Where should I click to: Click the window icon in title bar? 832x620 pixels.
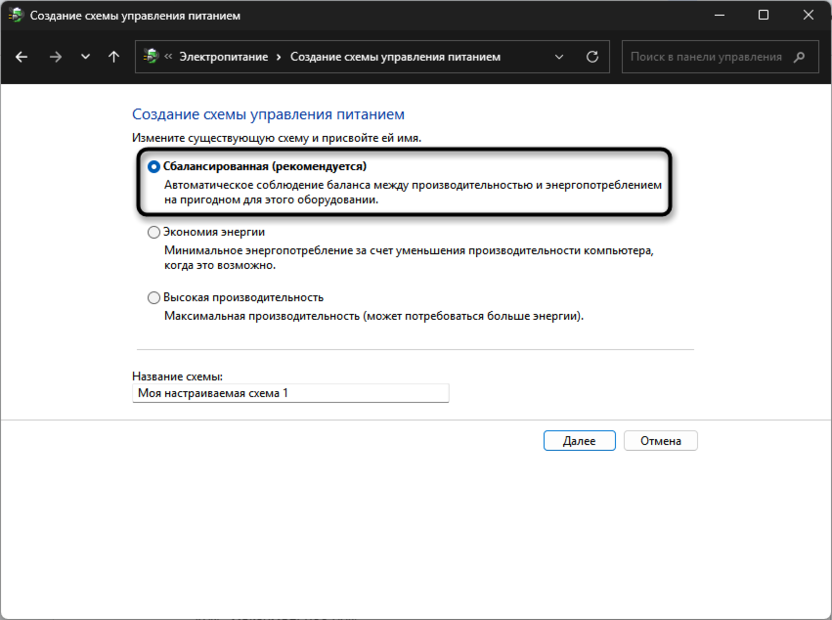[15, 16]
